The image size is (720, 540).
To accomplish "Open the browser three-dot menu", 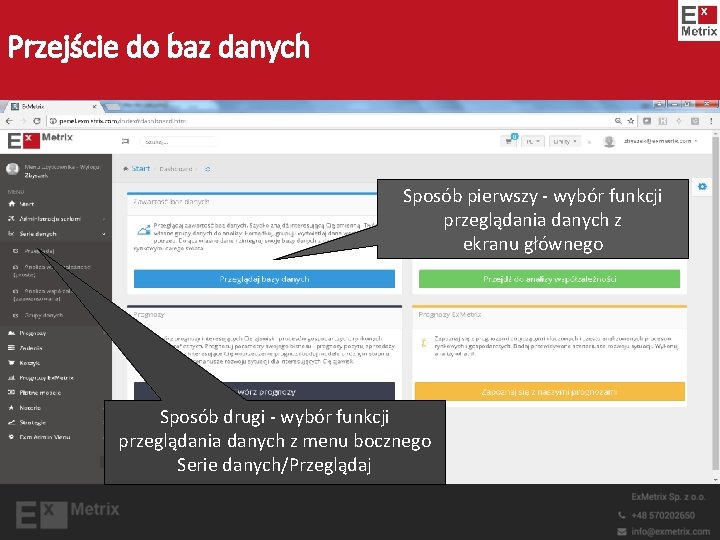I will click(x=711, y=121).
